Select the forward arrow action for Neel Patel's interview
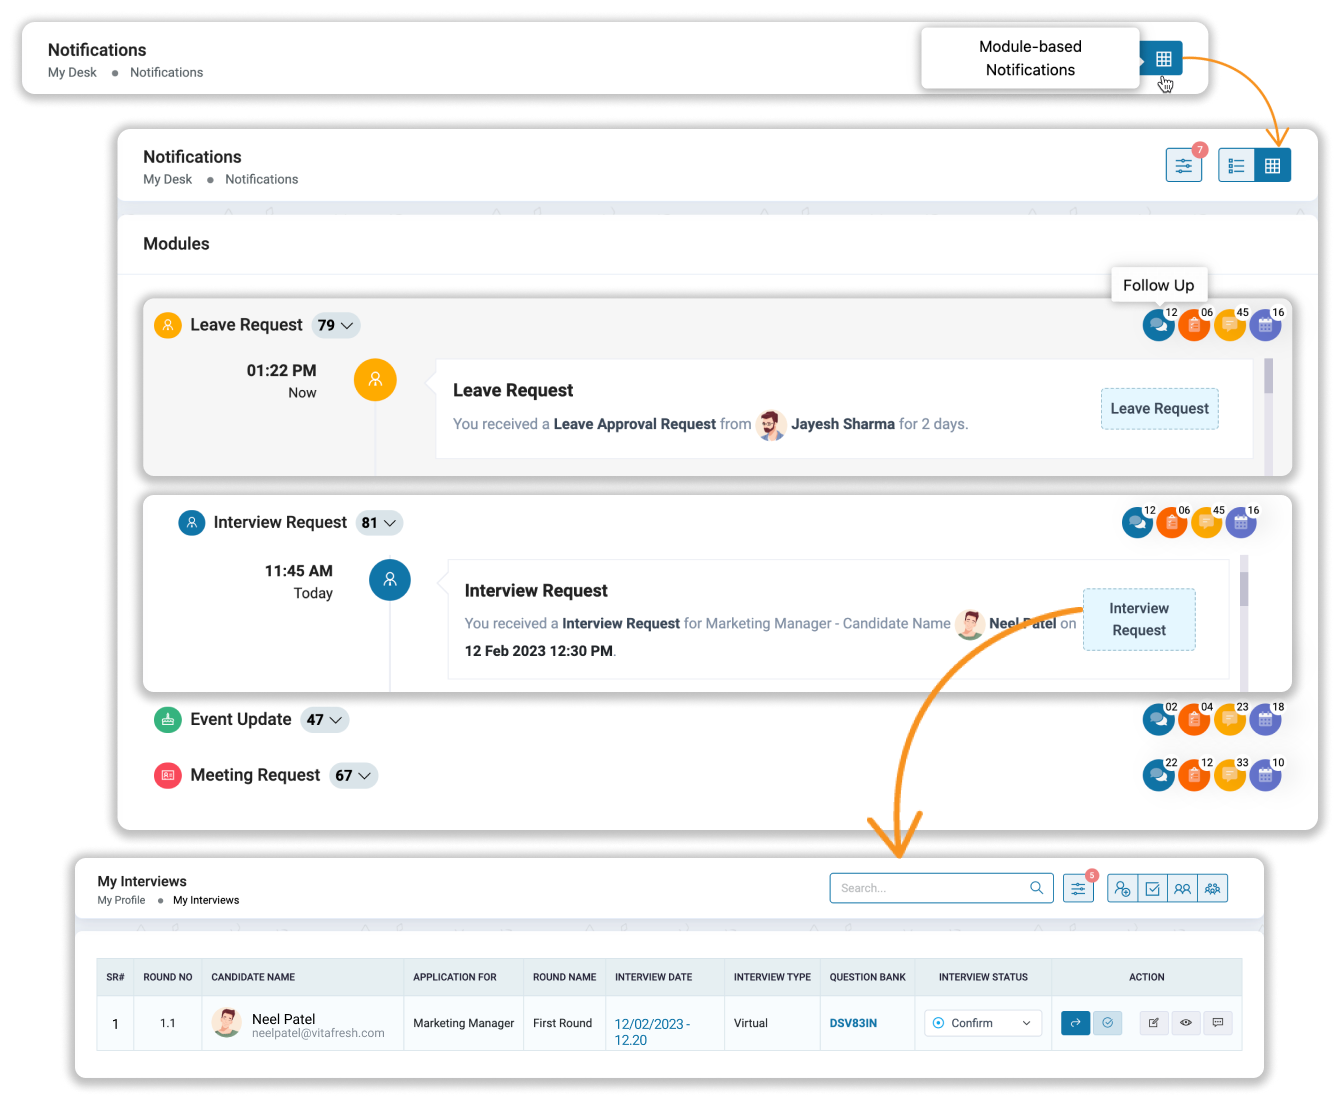Screen dimensions: 1340x1100 click(1075, 1023)
